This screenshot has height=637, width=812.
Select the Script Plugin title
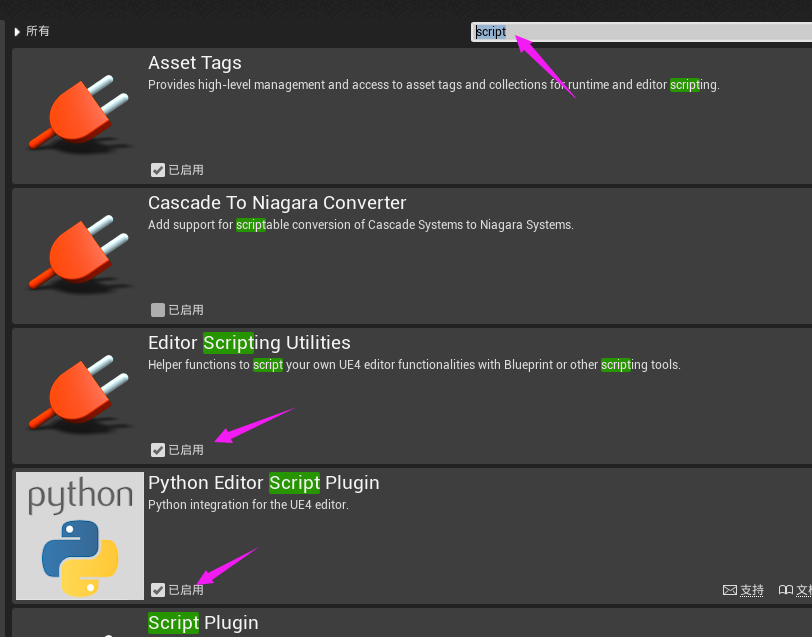click(x=203, y=622)
